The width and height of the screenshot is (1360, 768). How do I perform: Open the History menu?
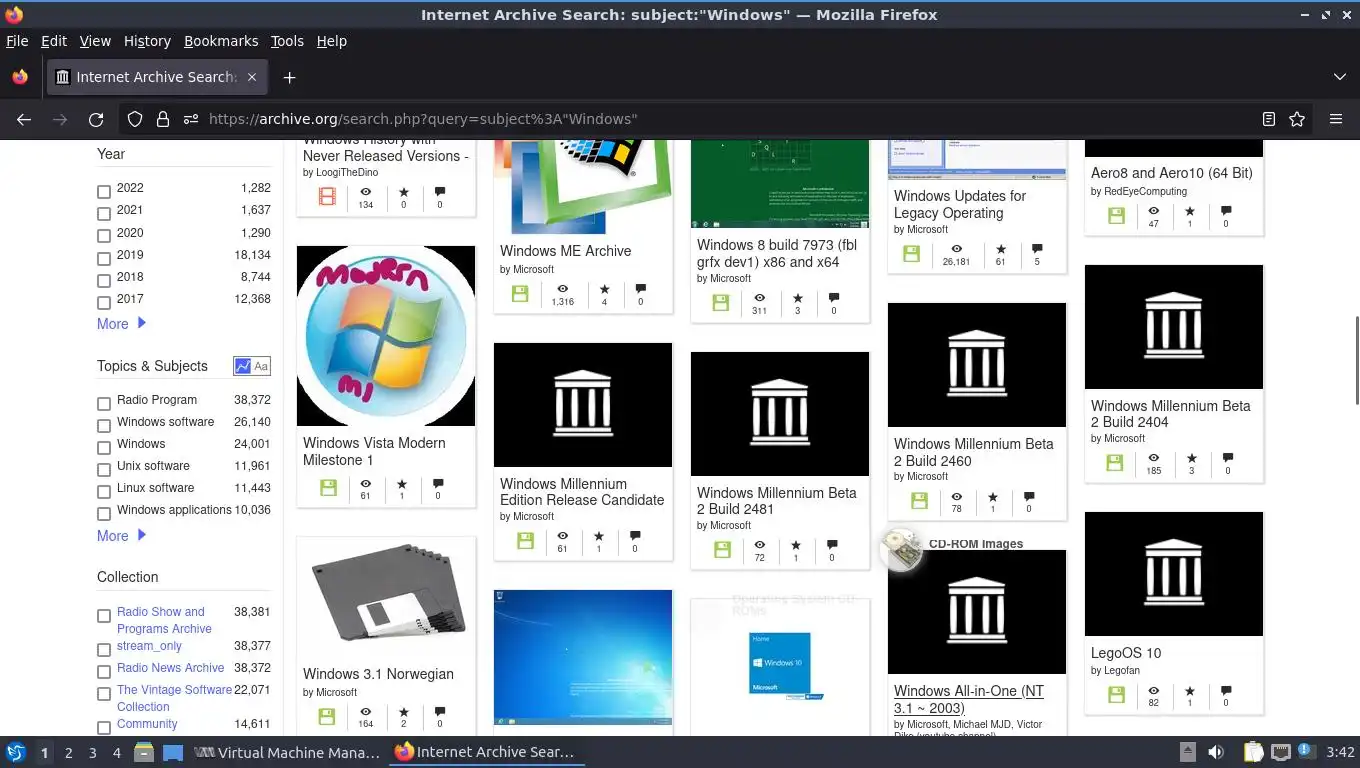pyautogui.click(x=147, y=41)
